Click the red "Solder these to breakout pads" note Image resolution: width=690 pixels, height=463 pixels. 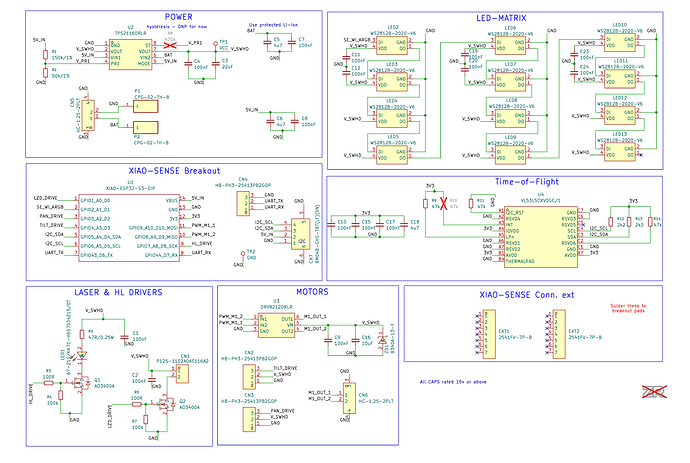[x=628, y=308]
